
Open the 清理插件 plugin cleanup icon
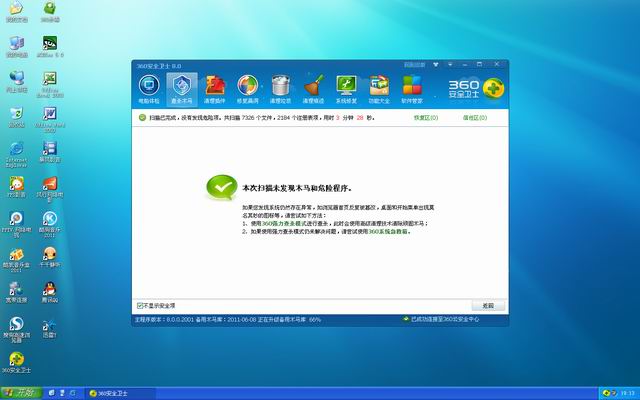click(215, 89)
